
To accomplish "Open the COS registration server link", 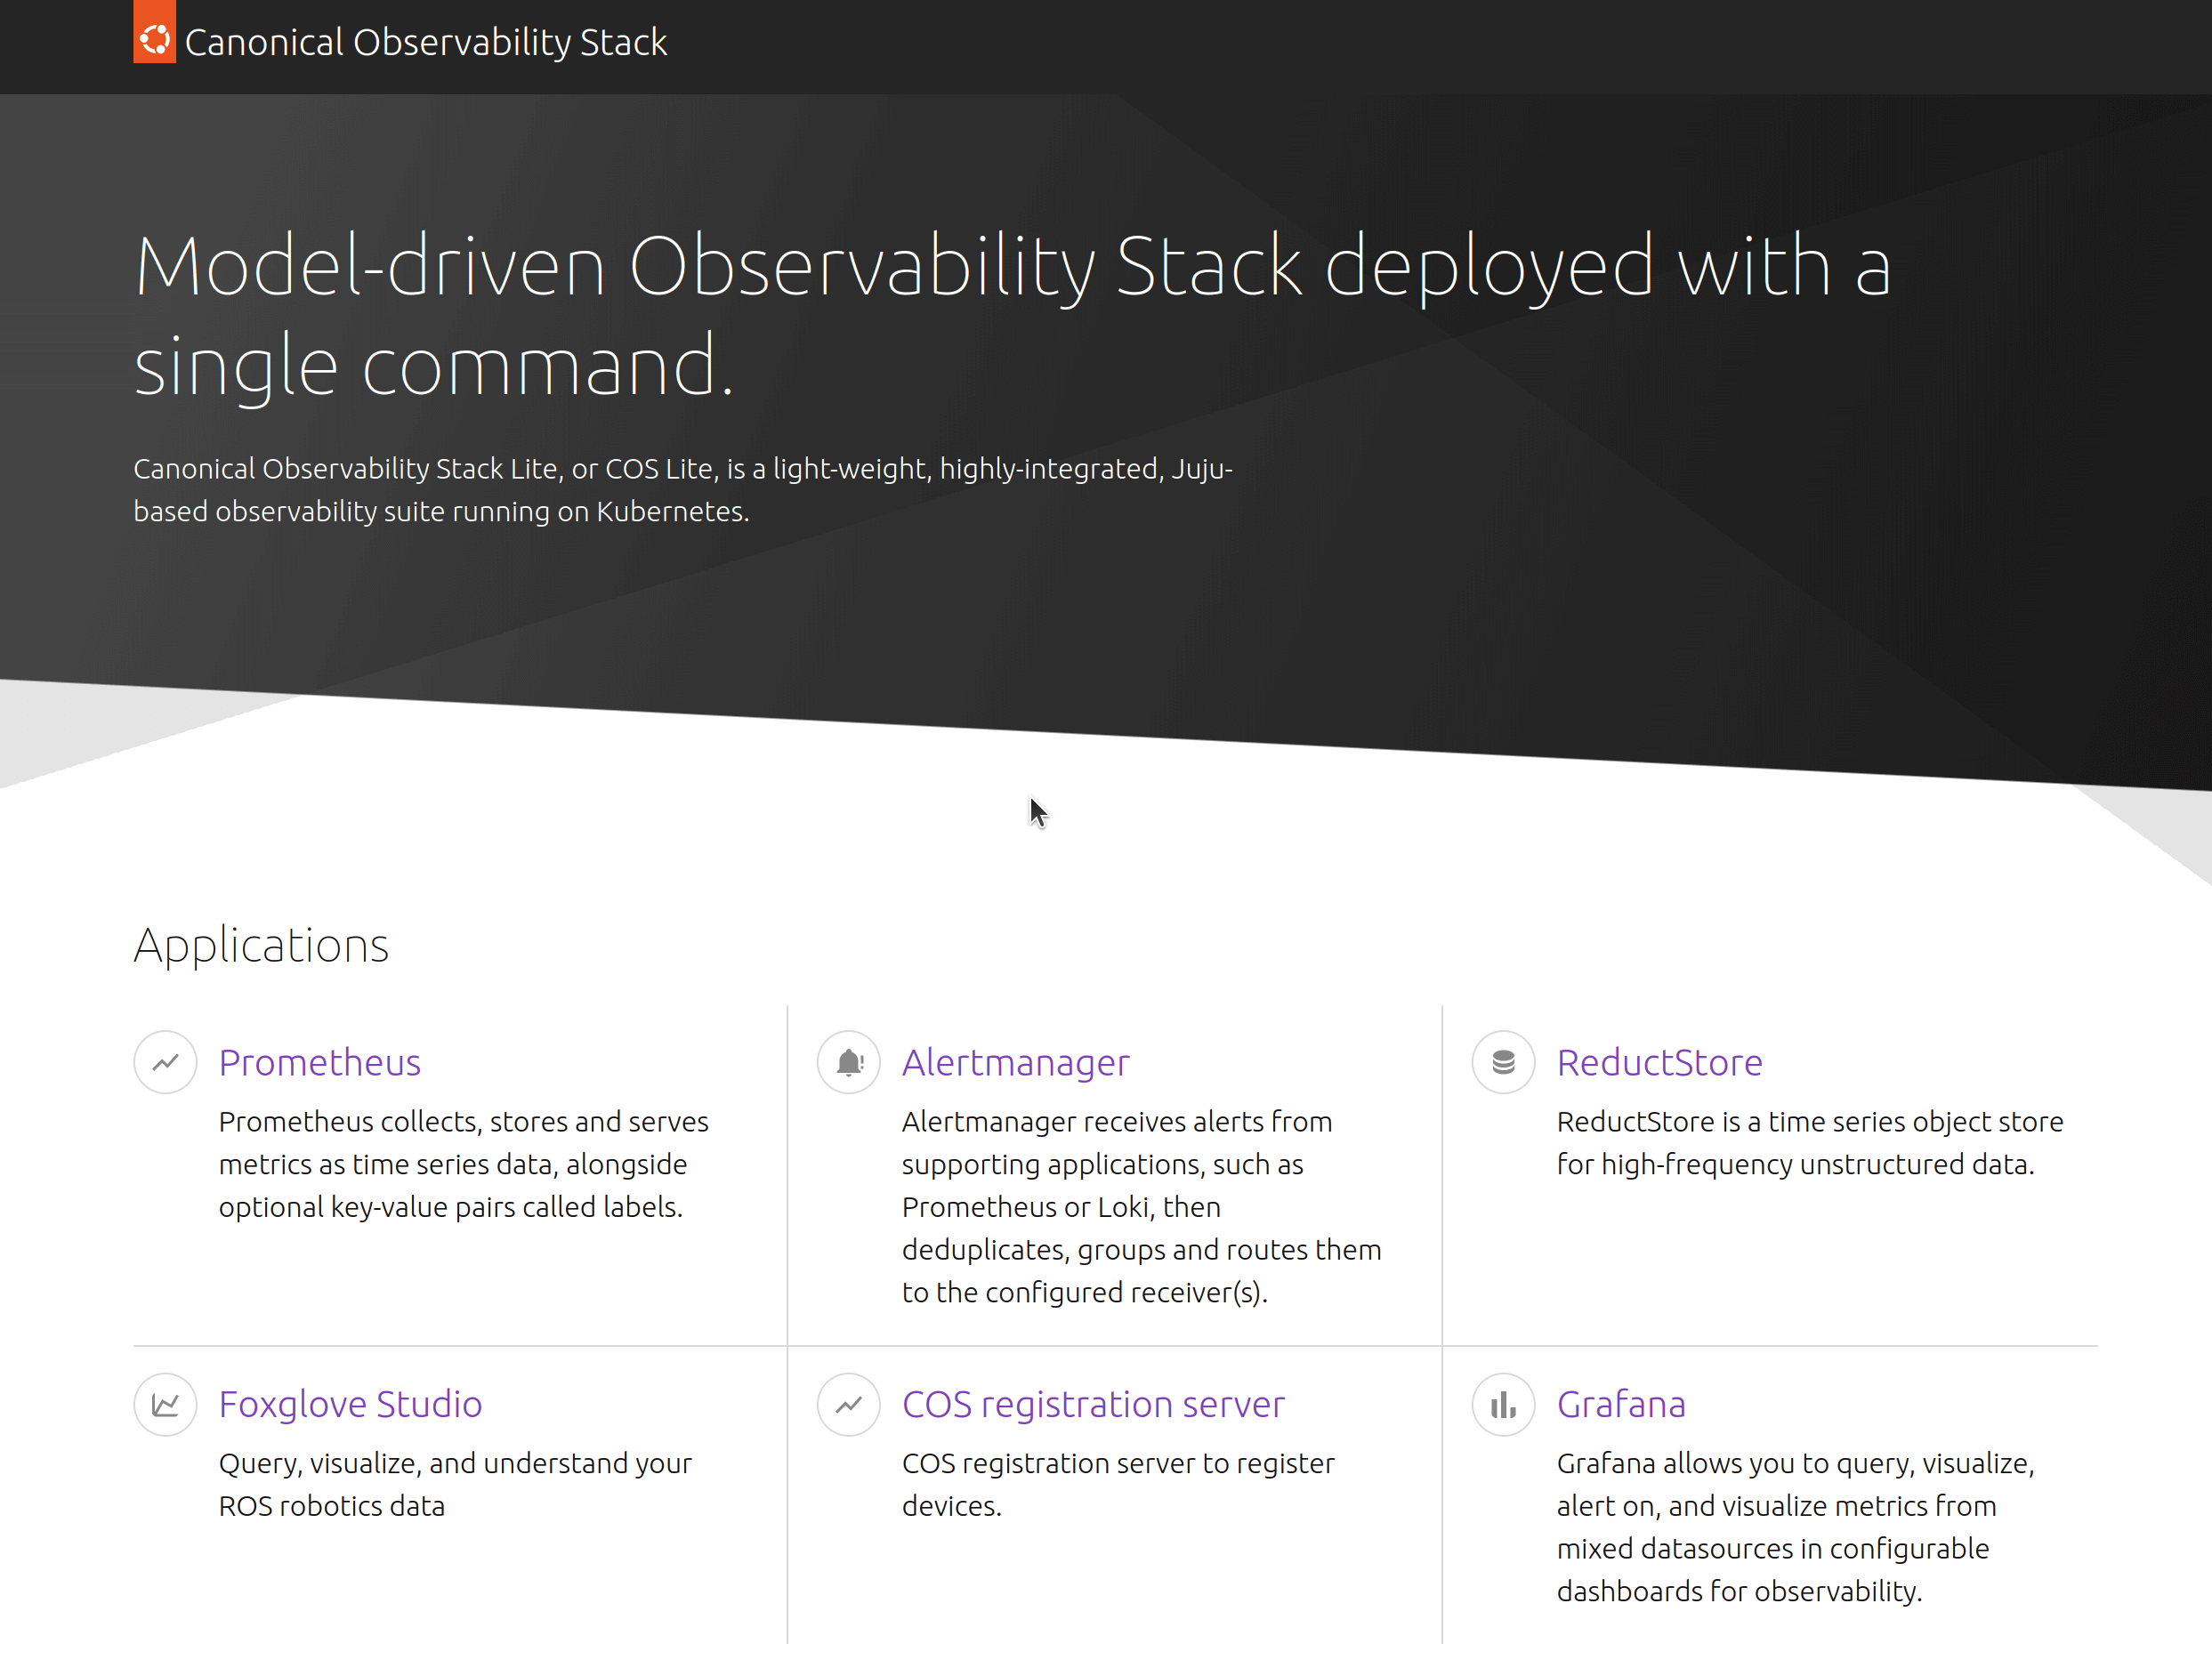I will [x=1092, y=1404].
